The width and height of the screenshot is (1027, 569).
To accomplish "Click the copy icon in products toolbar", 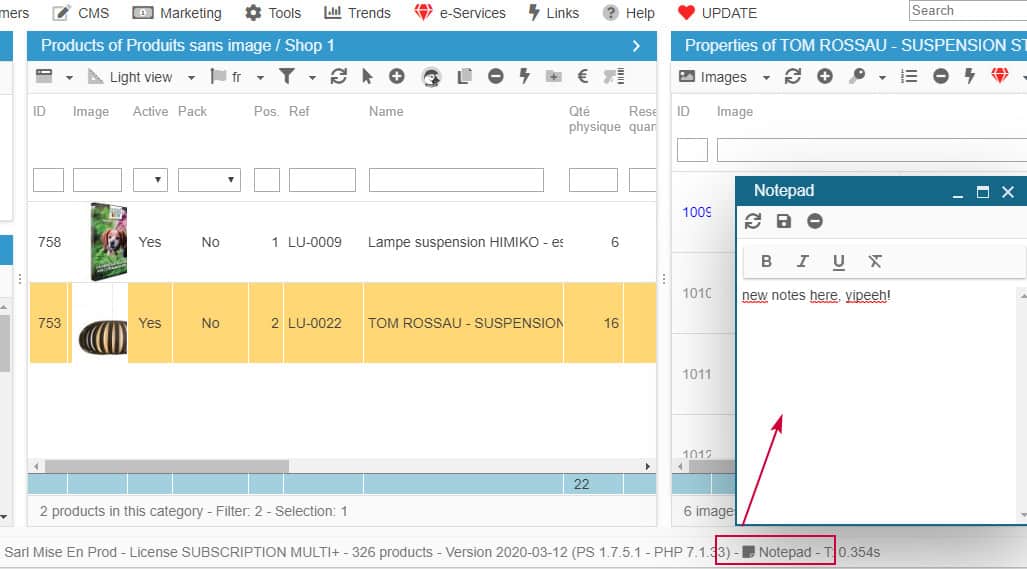I will pos(464,76).
